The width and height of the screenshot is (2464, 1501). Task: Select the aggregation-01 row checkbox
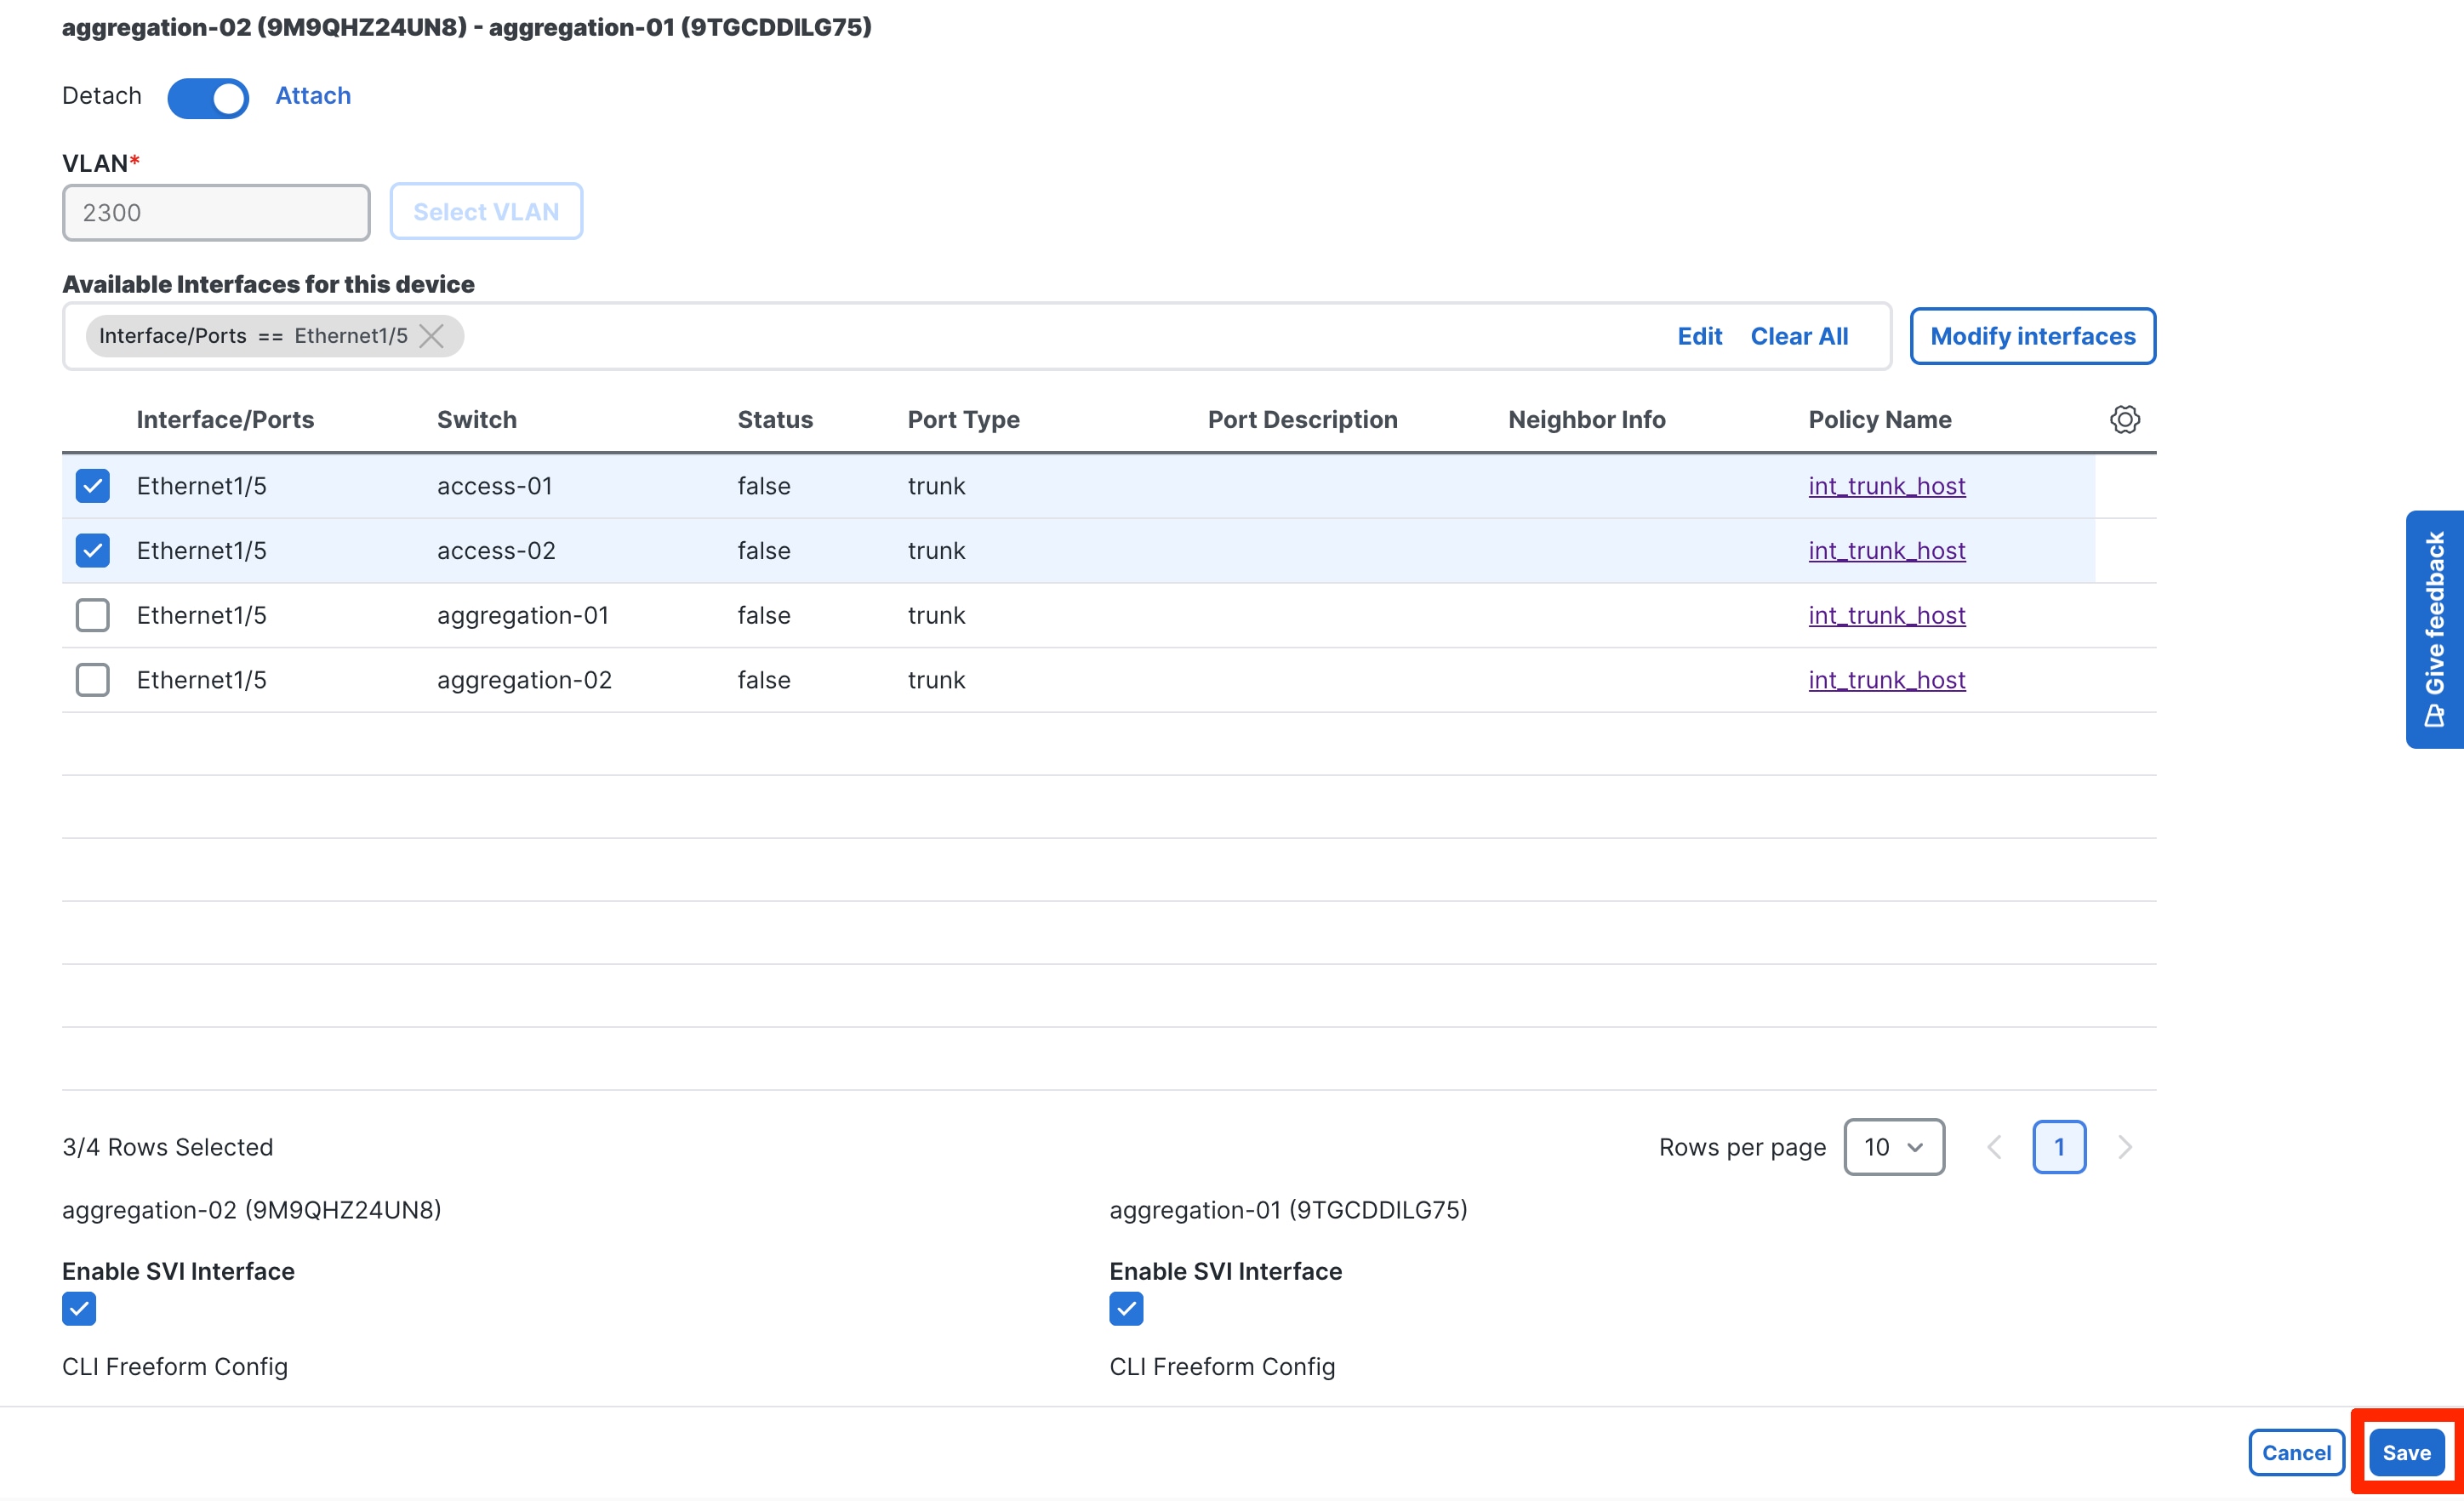point(92,615)
